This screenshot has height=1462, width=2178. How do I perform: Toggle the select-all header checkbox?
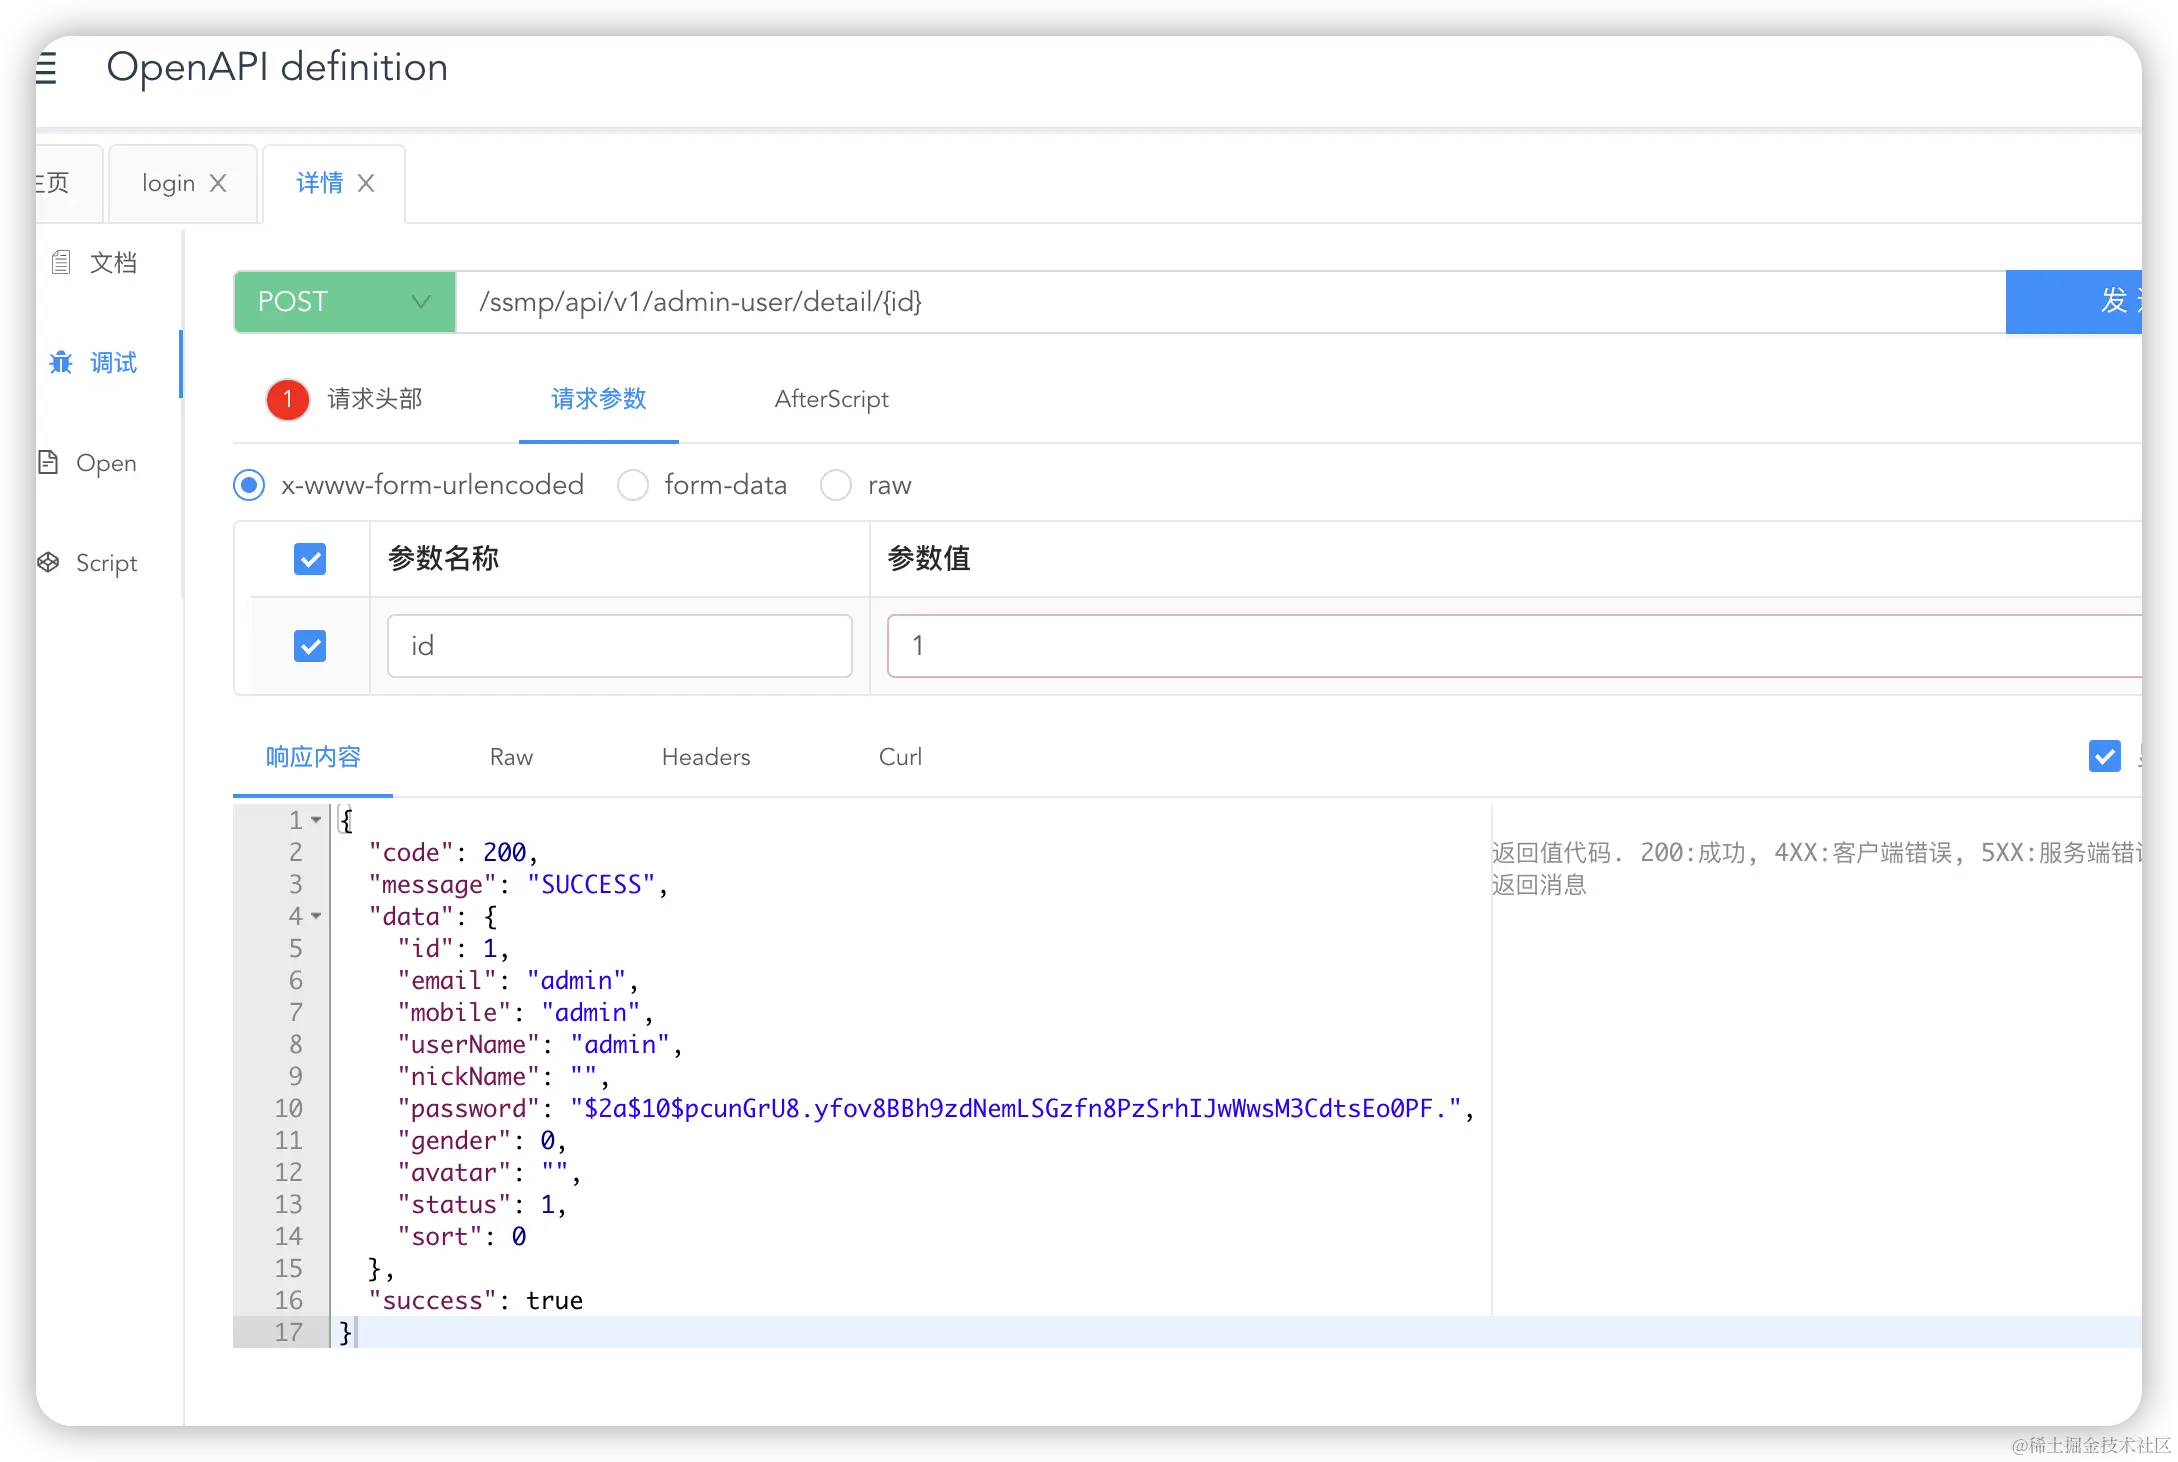tap(310, 559)
